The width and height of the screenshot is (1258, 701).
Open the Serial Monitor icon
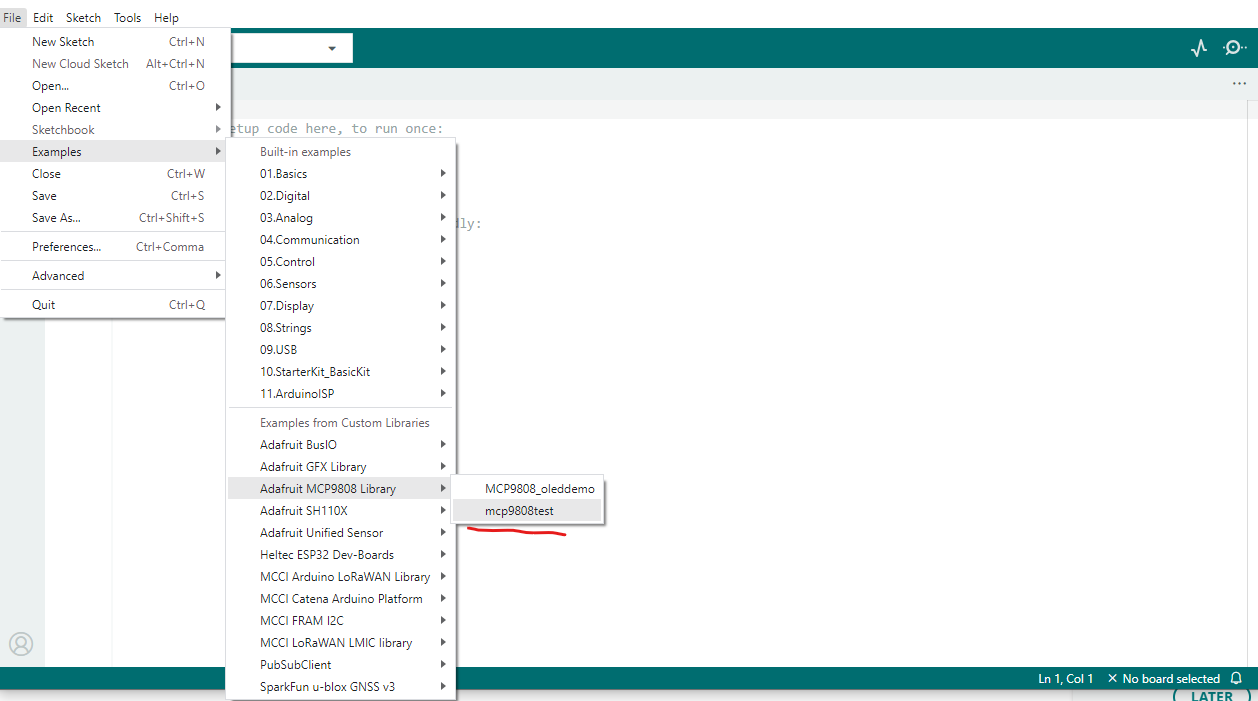point(1234,48)
